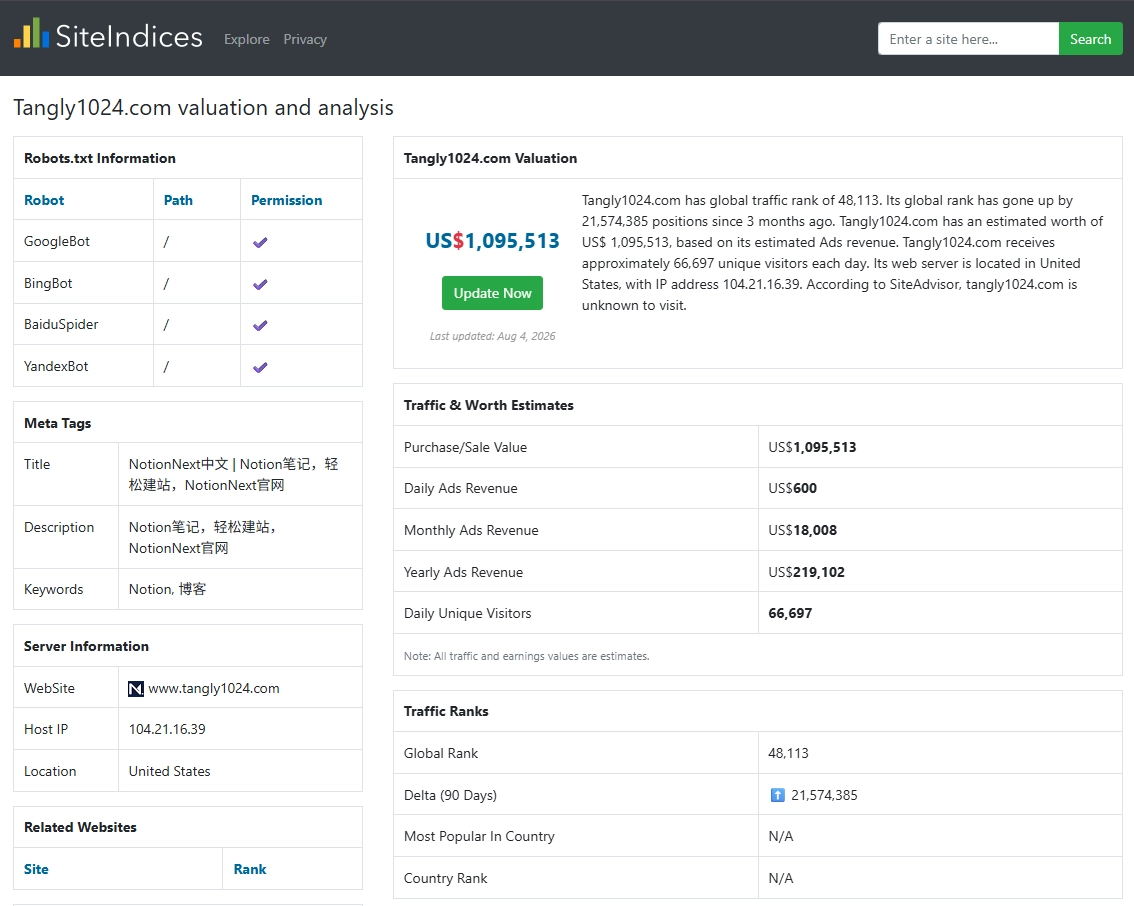The image size is (1134, 906).
Task: Click the Host IP value 104.21.16.39
Action: click(167, 730)
